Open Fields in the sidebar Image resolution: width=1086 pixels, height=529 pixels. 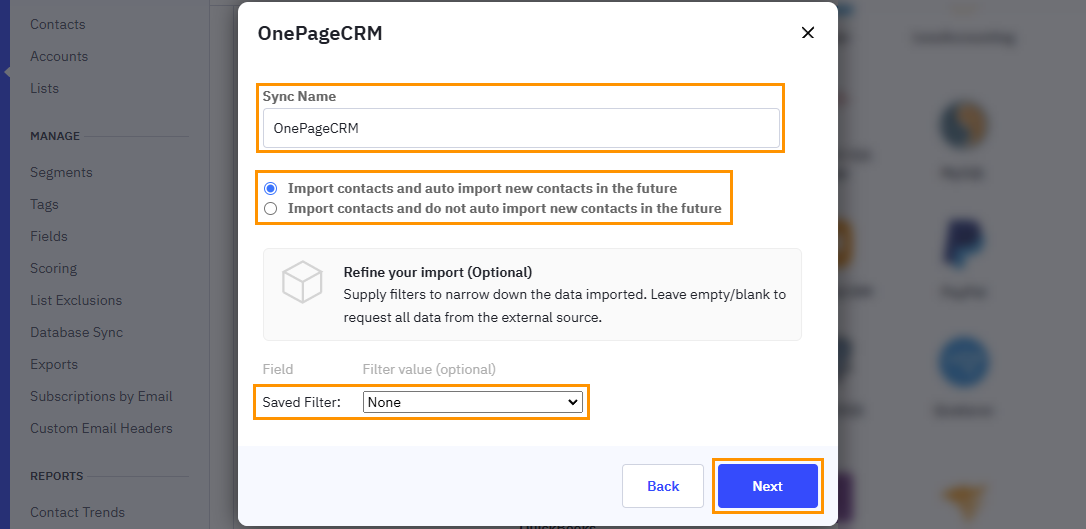point(48,236)
